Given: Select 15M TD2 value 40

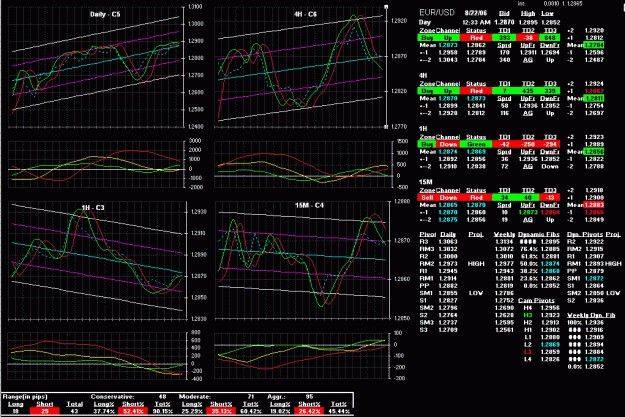Looking at the screenshot, I should click(x=528, y=198).
